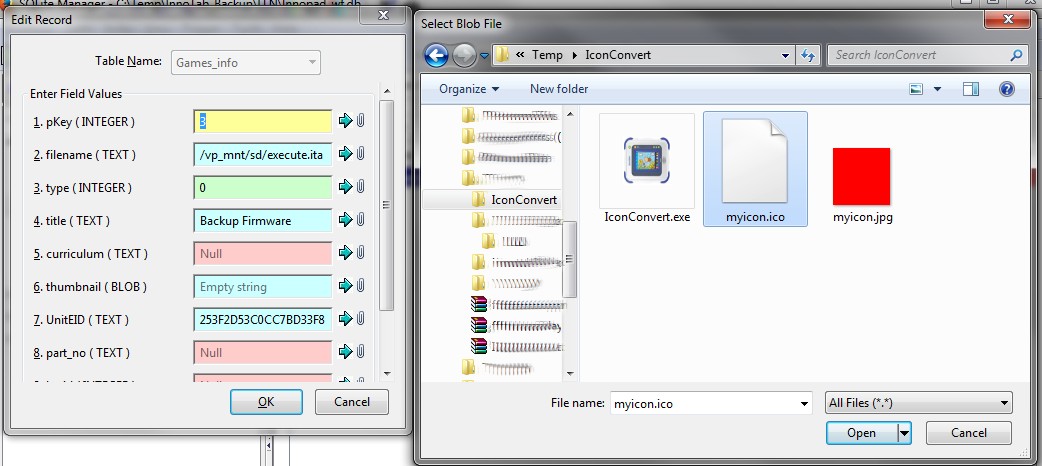Cancel the Select Blob File dialog

(968, 433)
